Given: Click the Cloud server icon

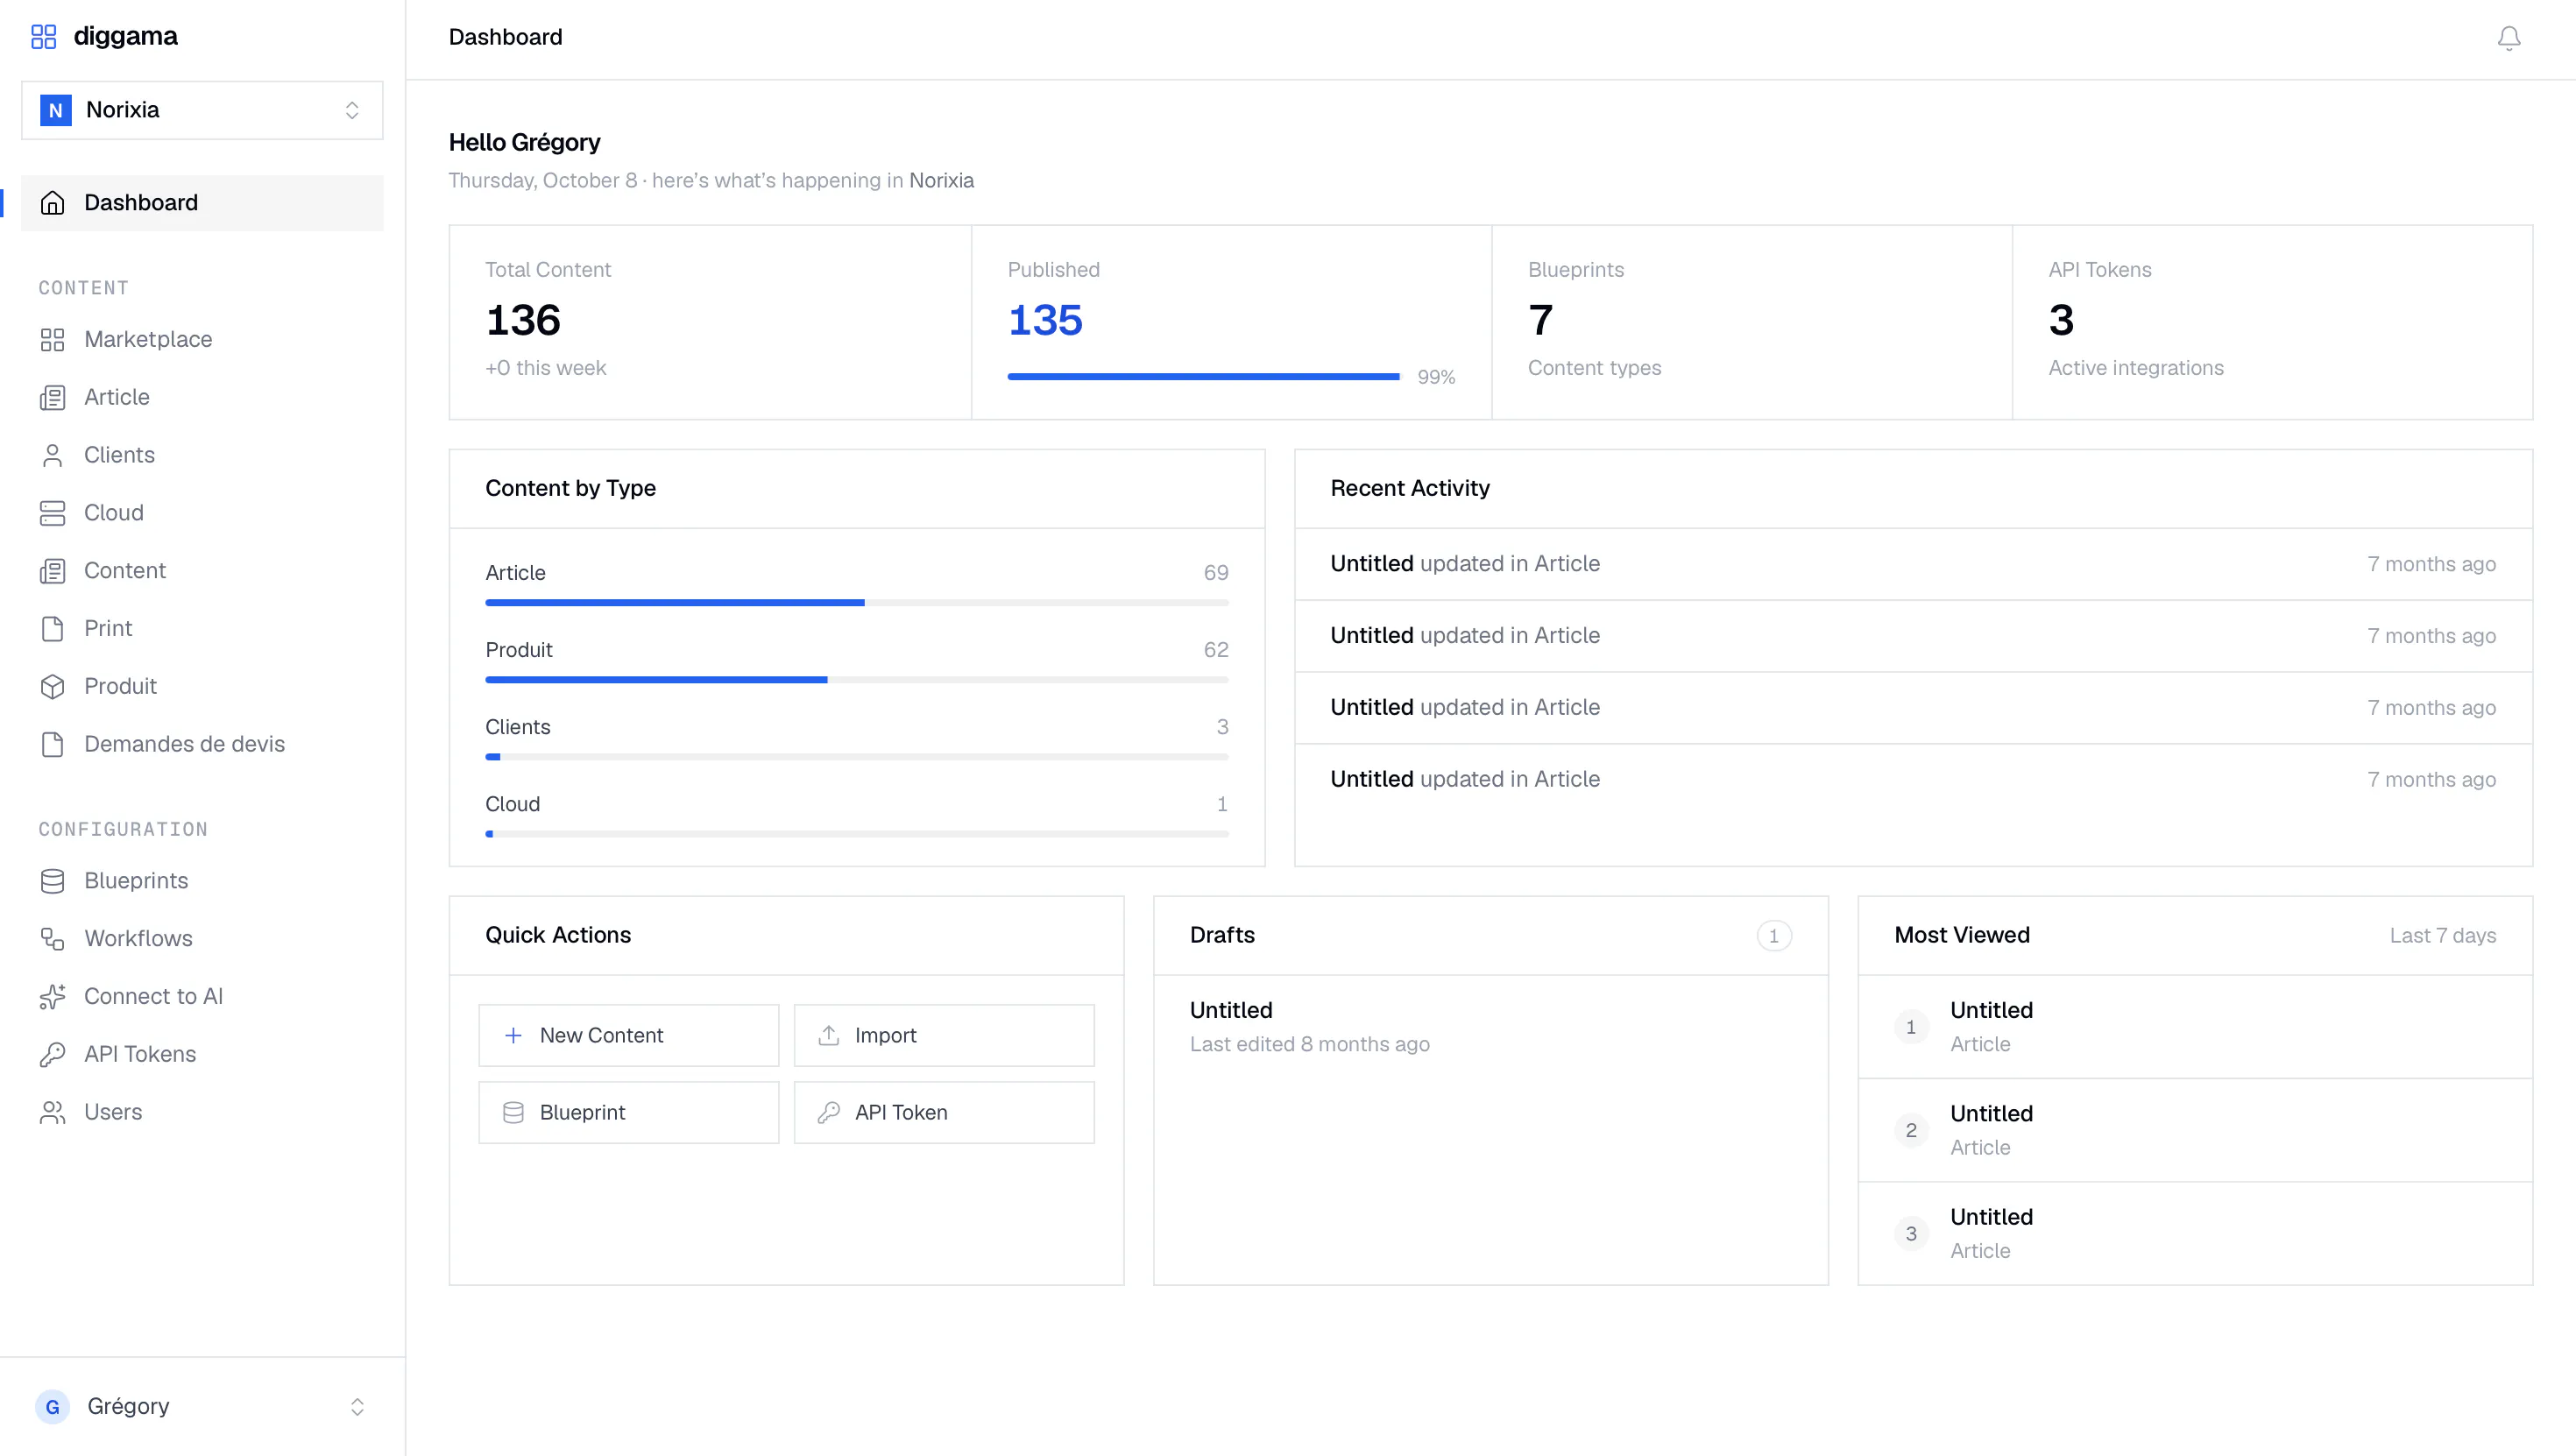Looking at the screenshot, I should click(52, 513).
